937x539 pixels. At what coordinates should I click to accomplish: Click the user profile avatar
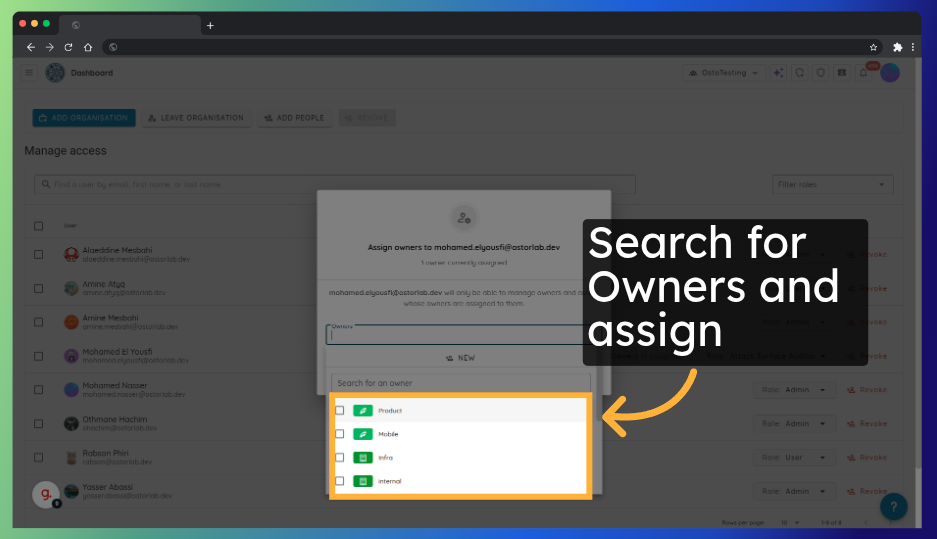click(x=890, y=73)
